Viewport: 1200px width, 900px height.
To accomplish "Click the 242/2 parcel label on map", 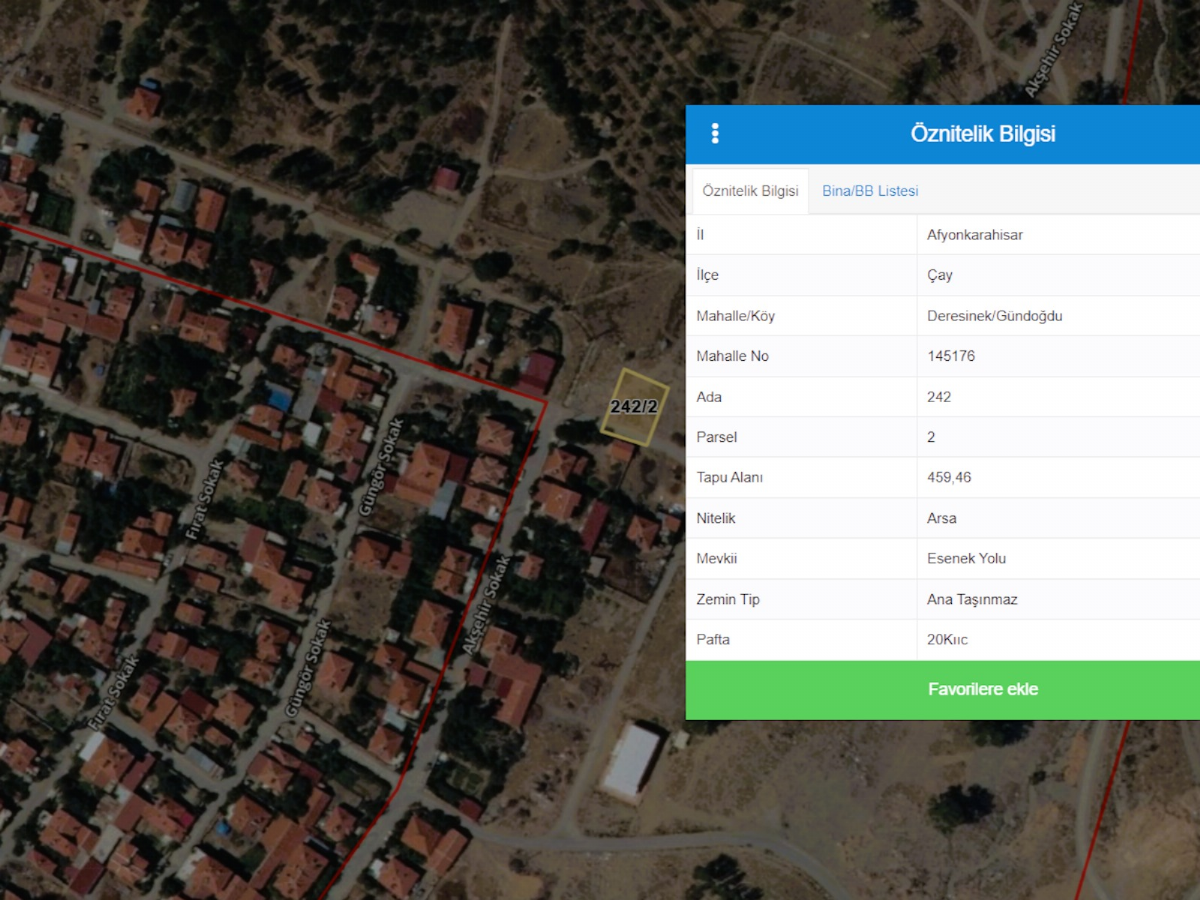I will pyautogui.click(x=634, y=407).
